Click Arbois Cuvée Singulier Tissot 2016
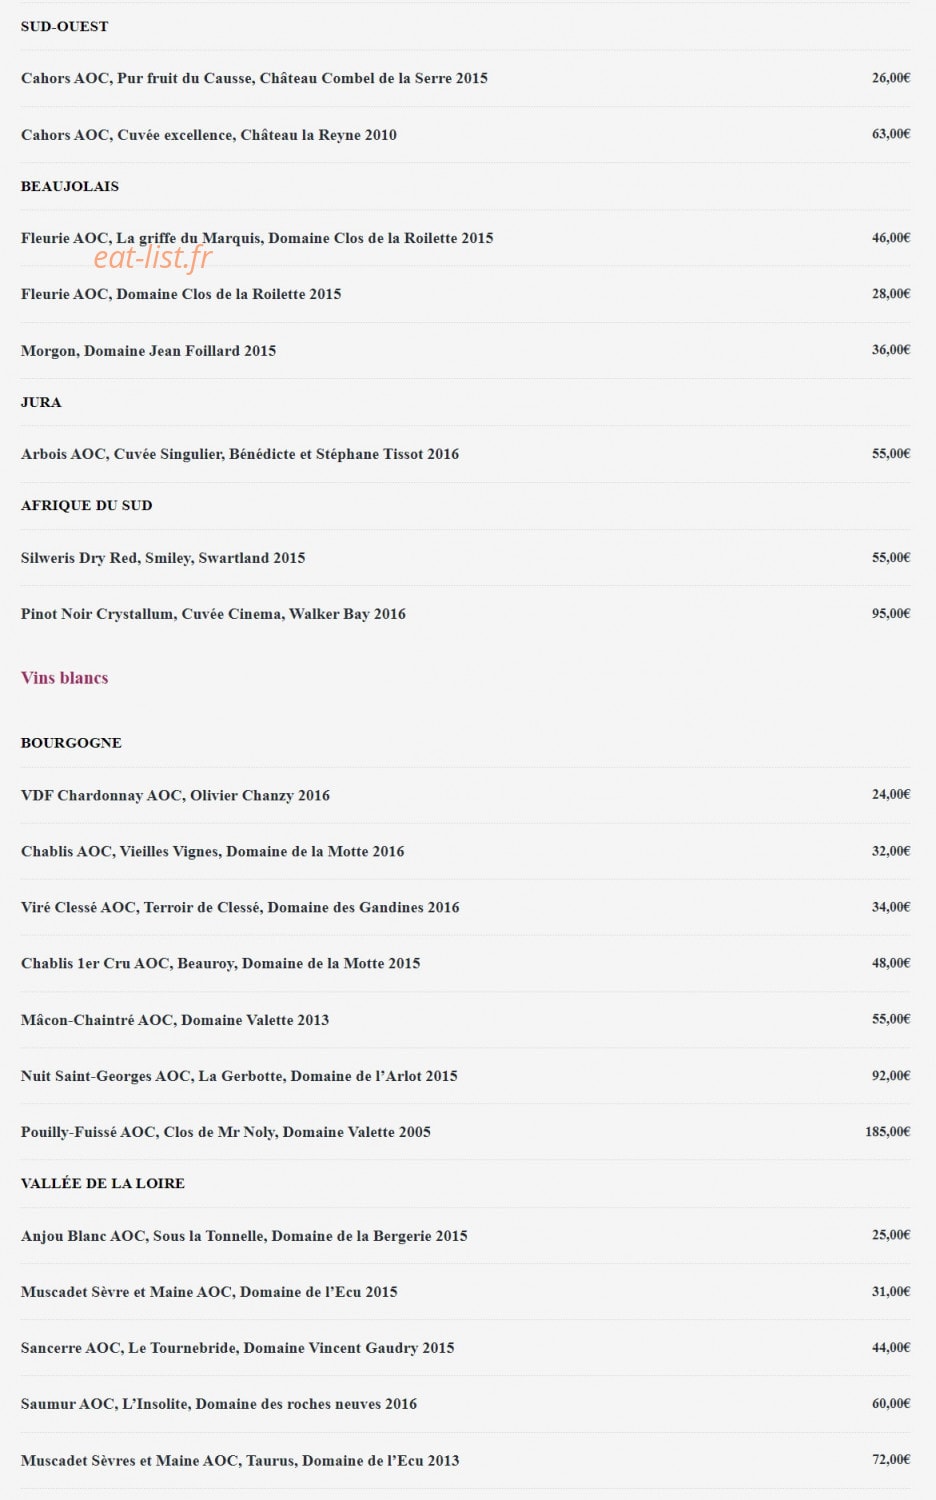 pos(240,454)
